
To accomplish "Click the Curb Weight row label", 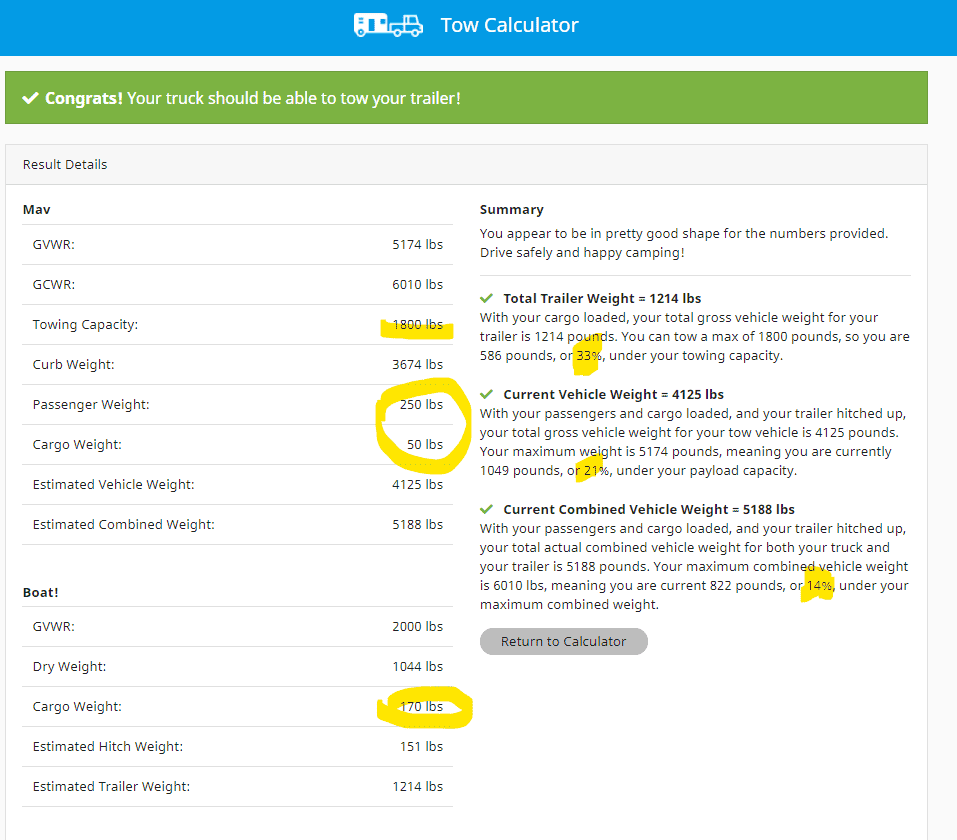I will 73,364.
